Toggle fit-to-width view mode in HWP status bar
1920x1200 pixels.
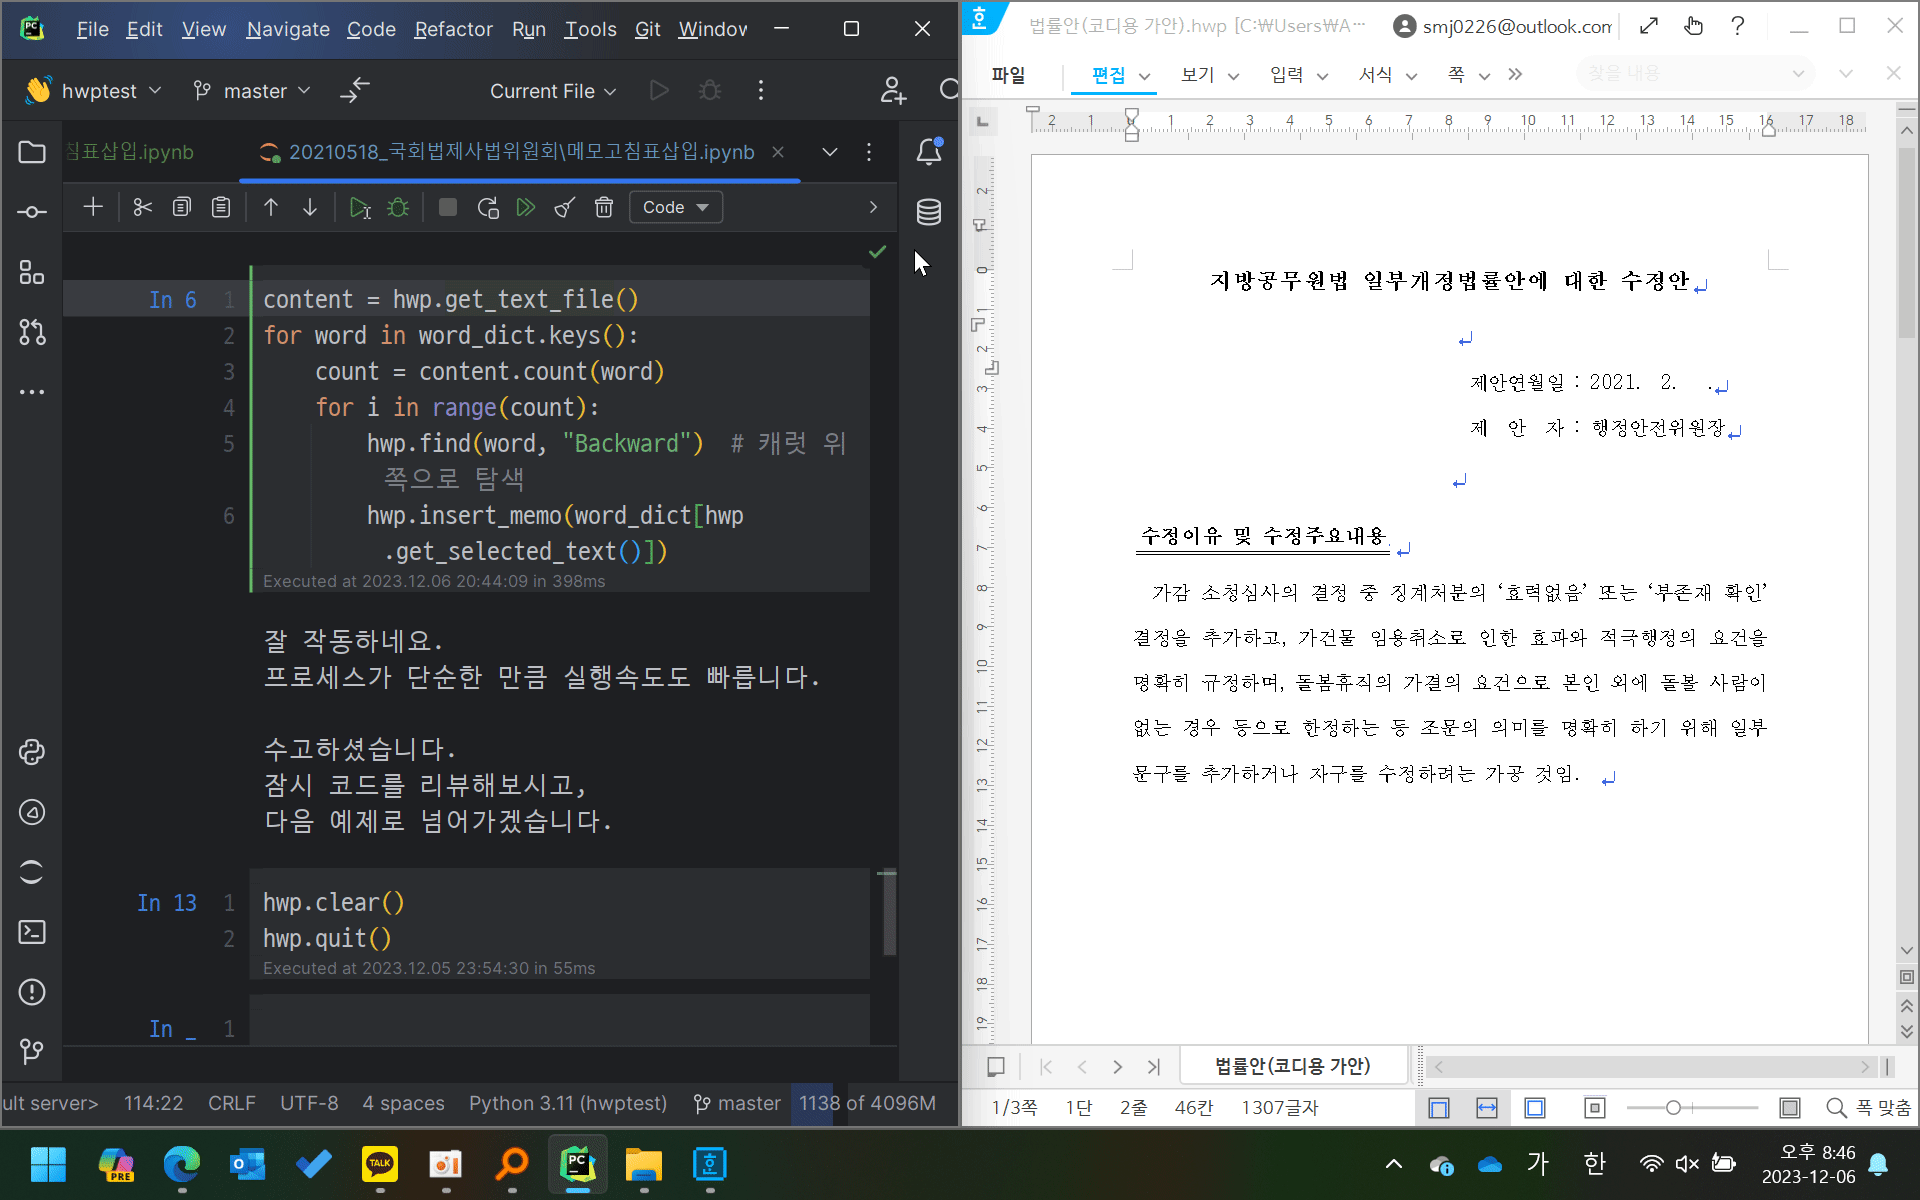point(1487,1107)
